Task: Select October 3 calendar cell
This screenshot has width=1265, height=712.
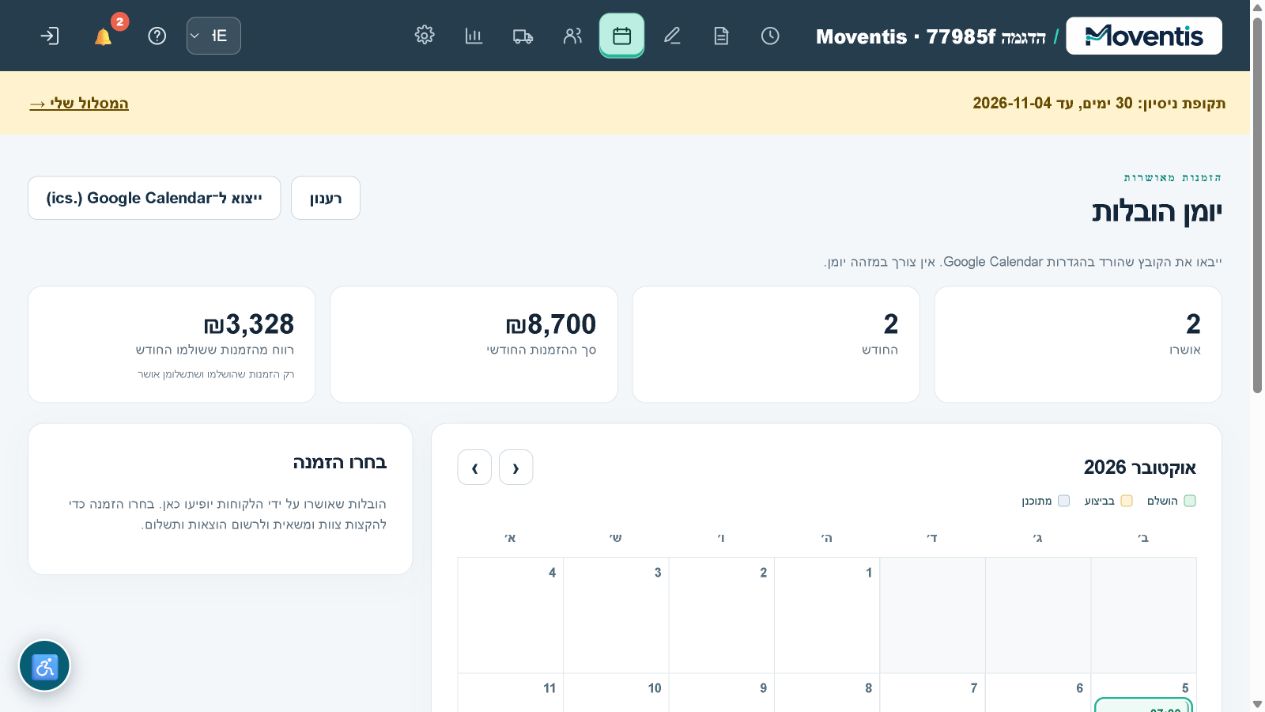Action: click(616, 615)
